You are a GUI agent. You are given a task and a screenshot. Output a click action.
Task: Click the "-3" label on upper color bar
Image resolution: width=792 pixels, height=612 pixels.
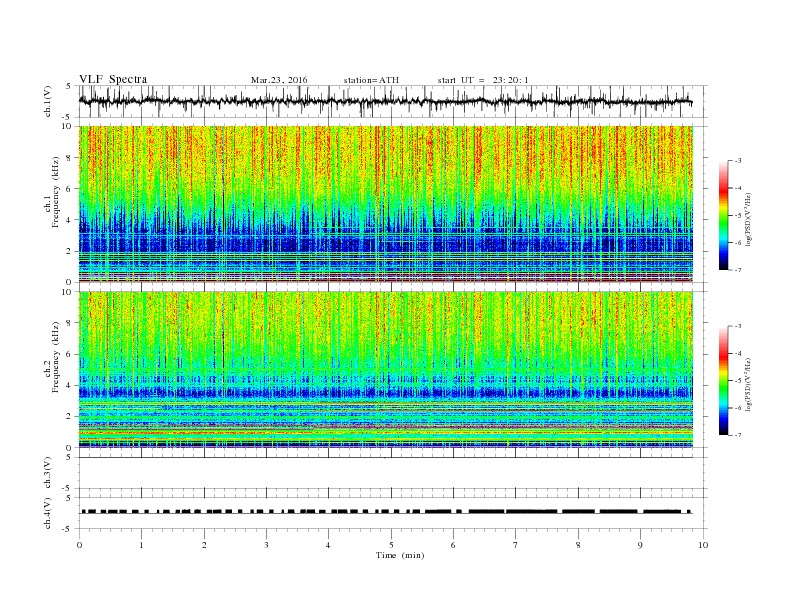click(738, 161)
